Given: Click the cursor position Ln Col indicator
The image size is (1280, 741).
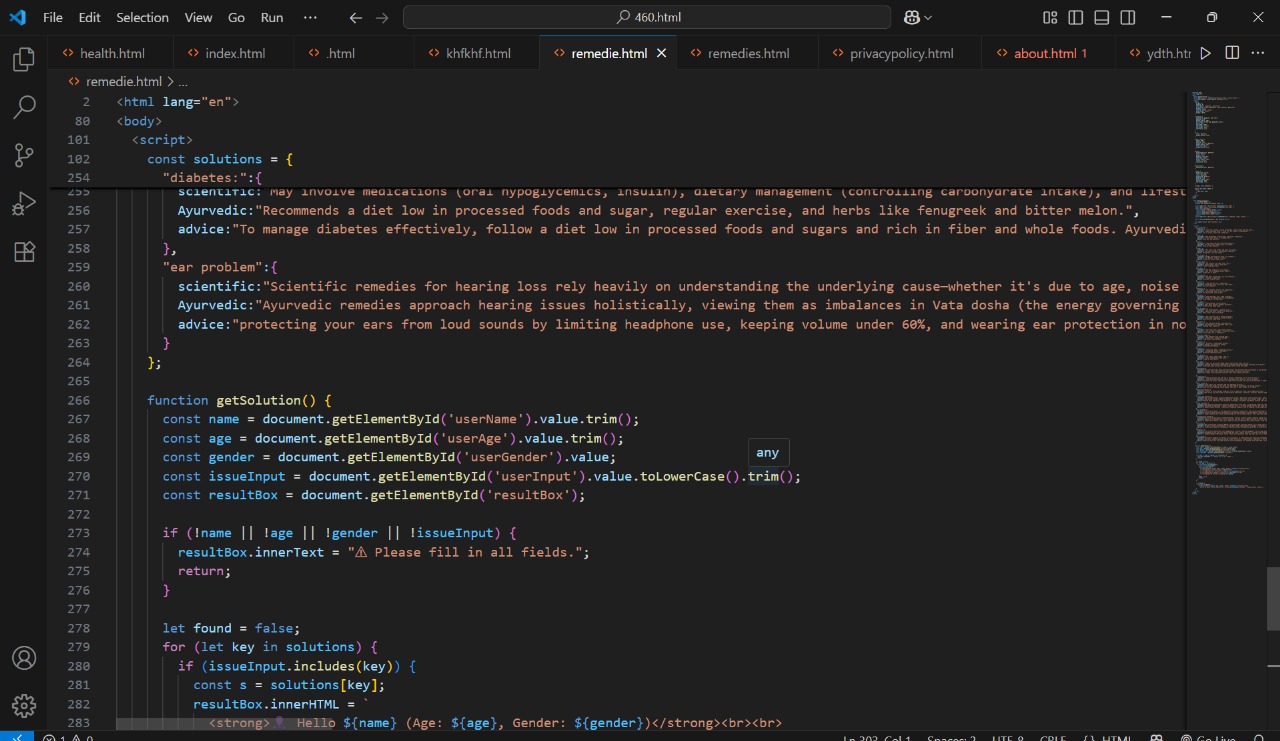Looking at the screenshot, I should [x=876, y=738].
